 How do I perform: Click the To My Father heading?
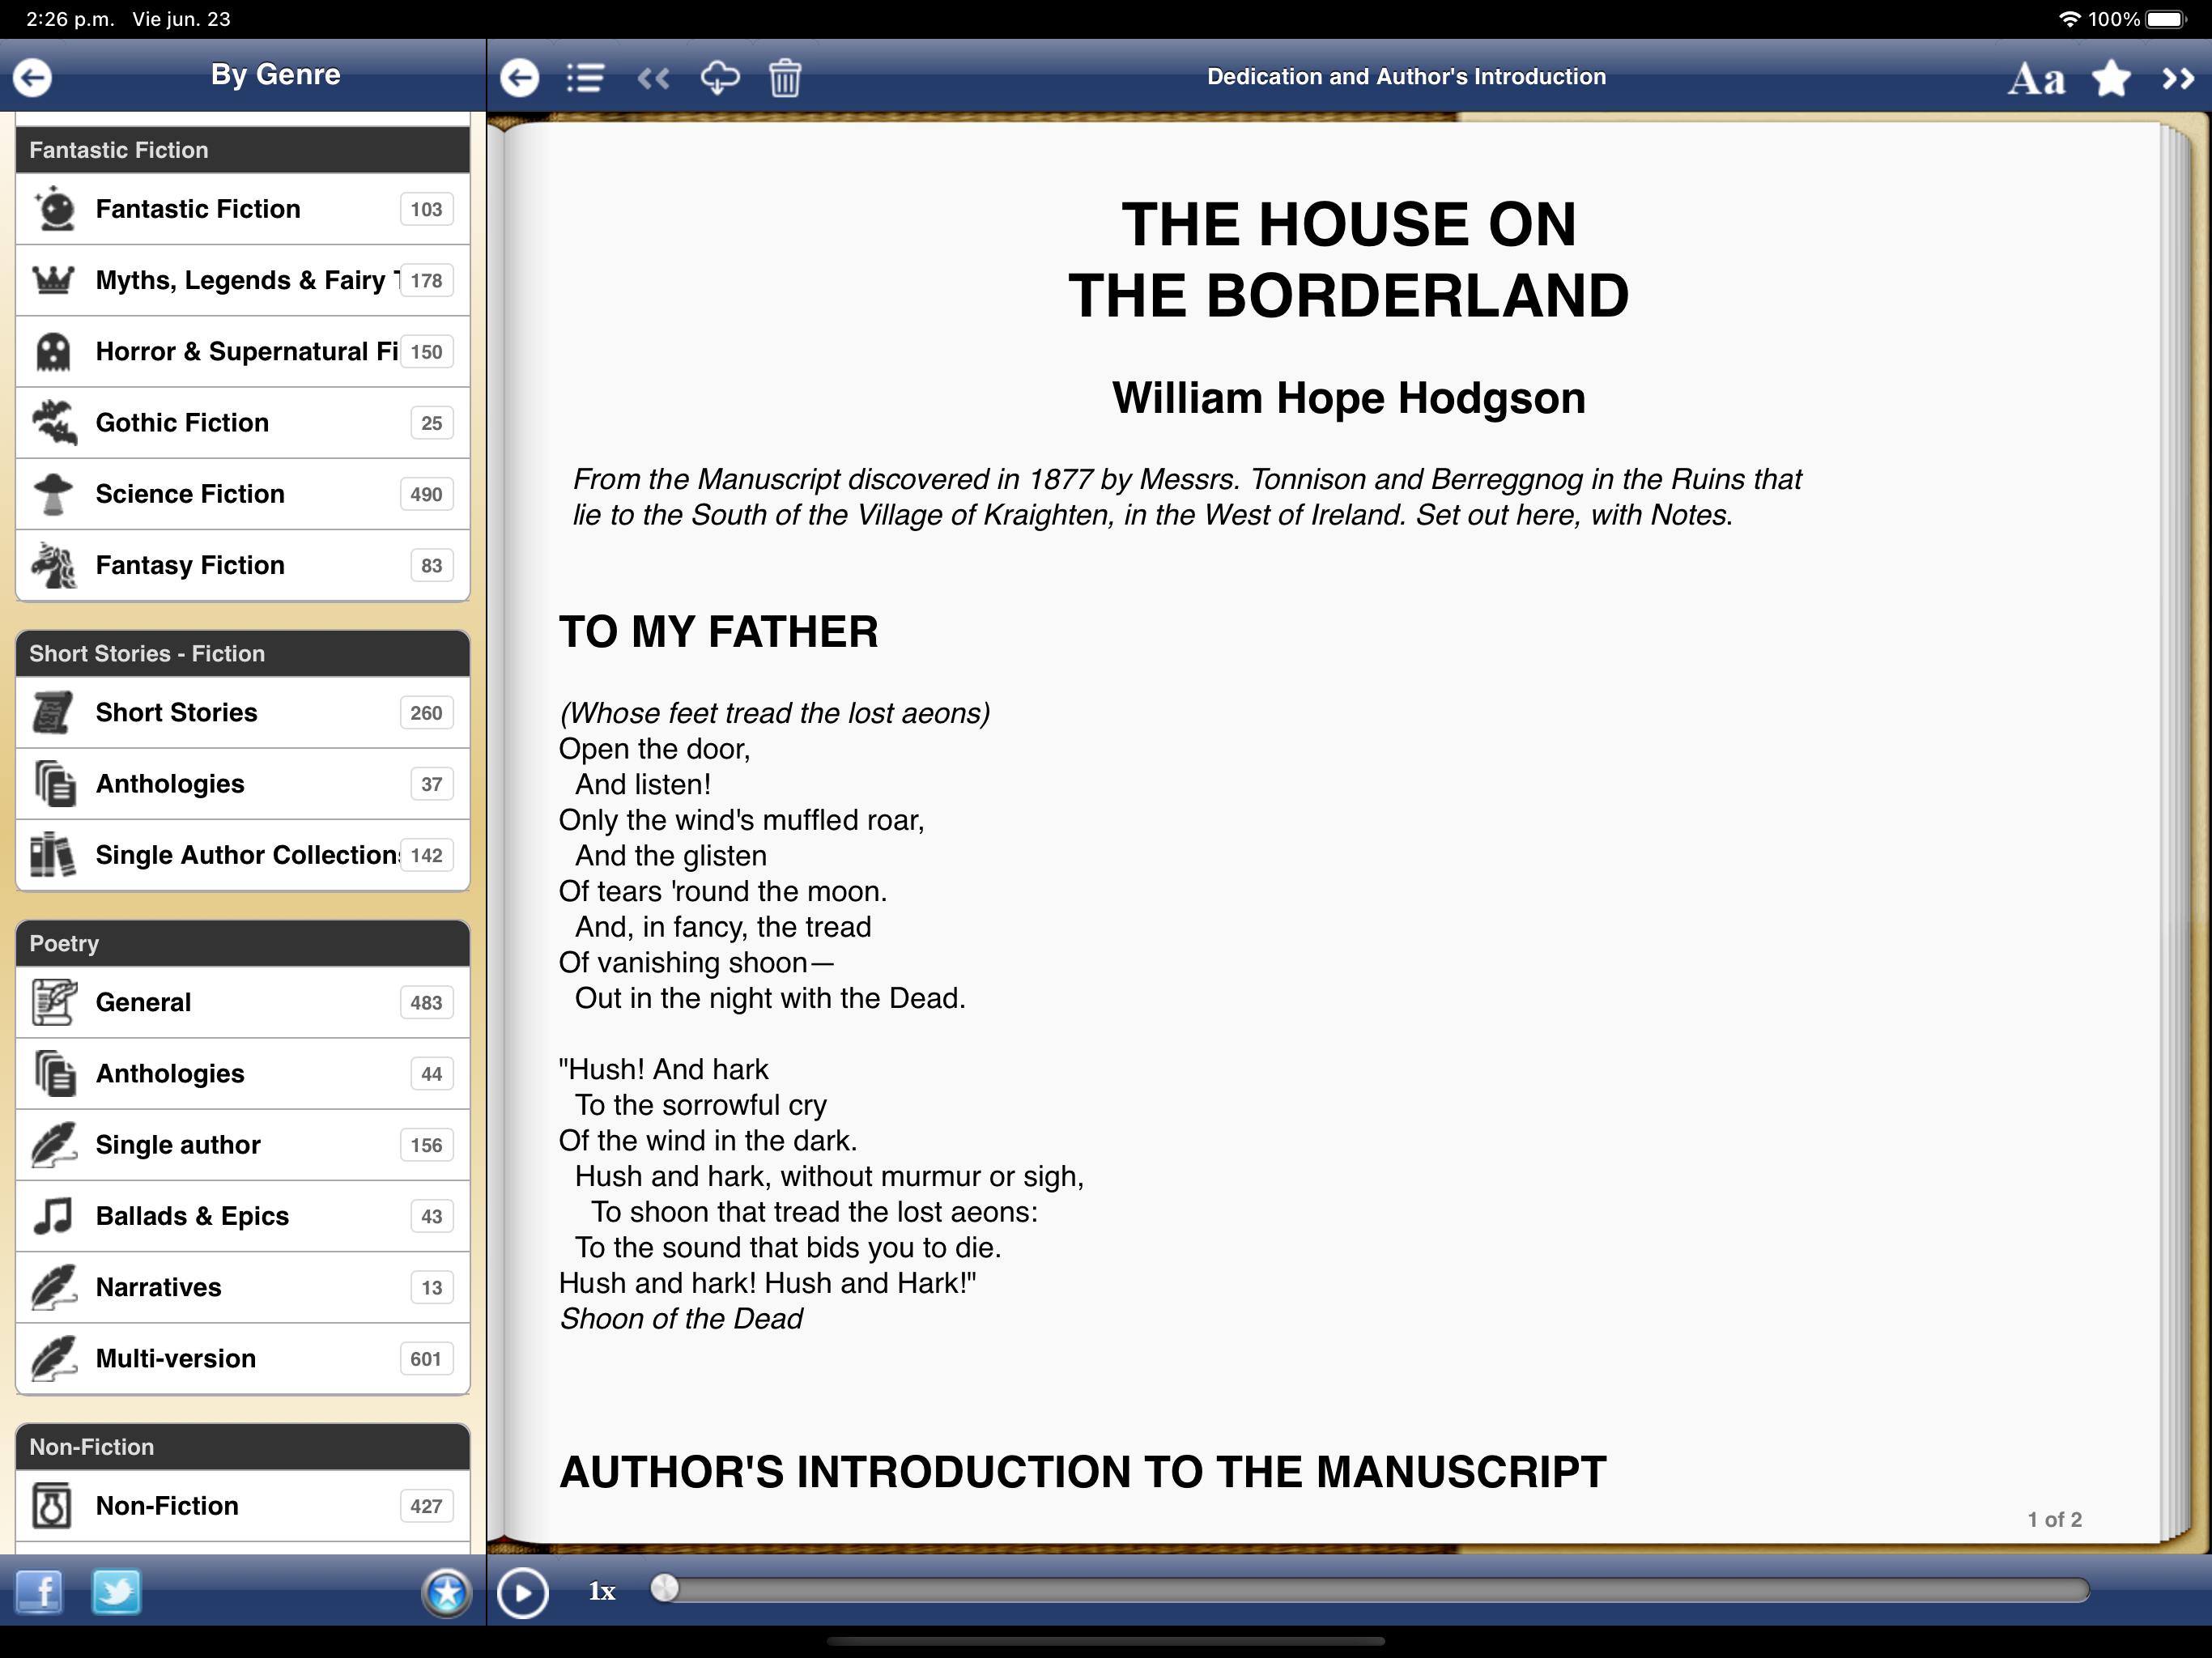click(718, 632)
